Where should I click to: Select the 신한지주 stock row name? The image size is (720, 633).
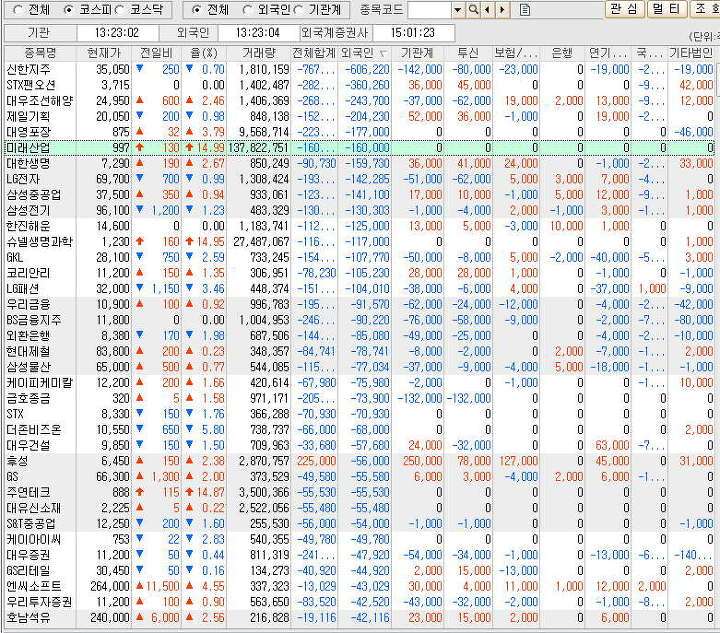coord(28,70)
